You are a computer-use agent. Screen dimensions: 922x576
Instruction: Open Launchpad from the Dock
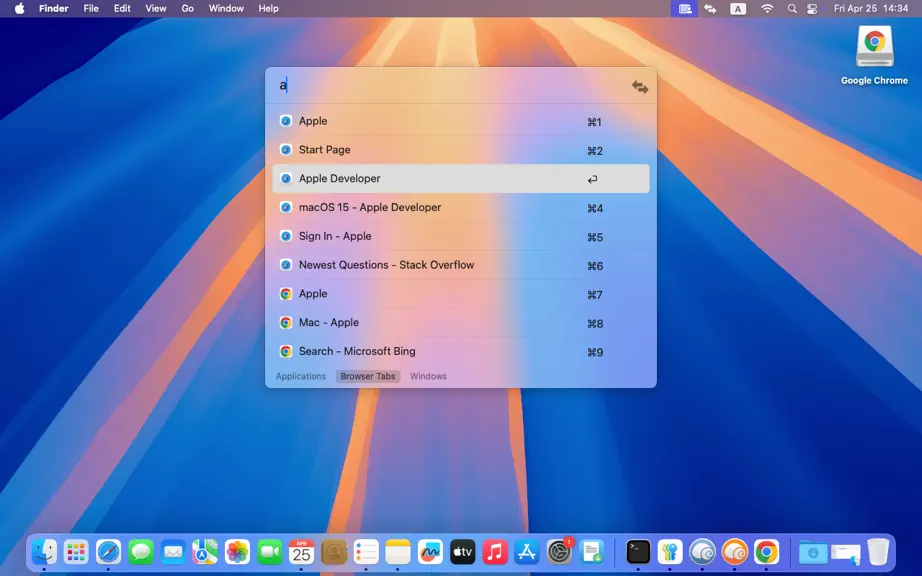[x=76, y=552]
